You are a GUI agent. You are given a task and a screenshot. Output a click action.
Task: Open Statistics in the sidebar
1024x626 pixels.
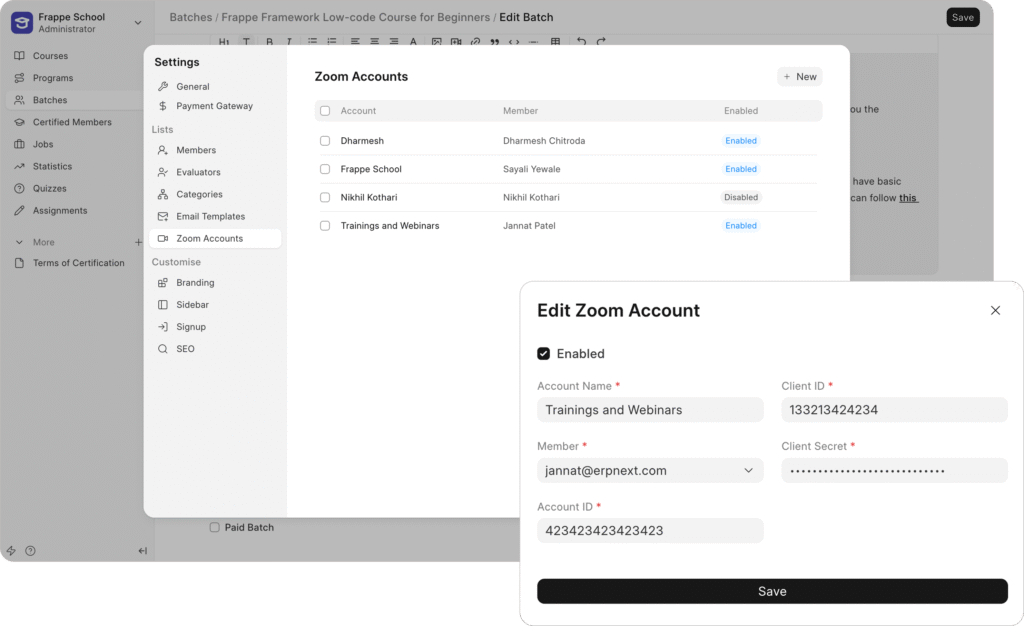point(52,166)
